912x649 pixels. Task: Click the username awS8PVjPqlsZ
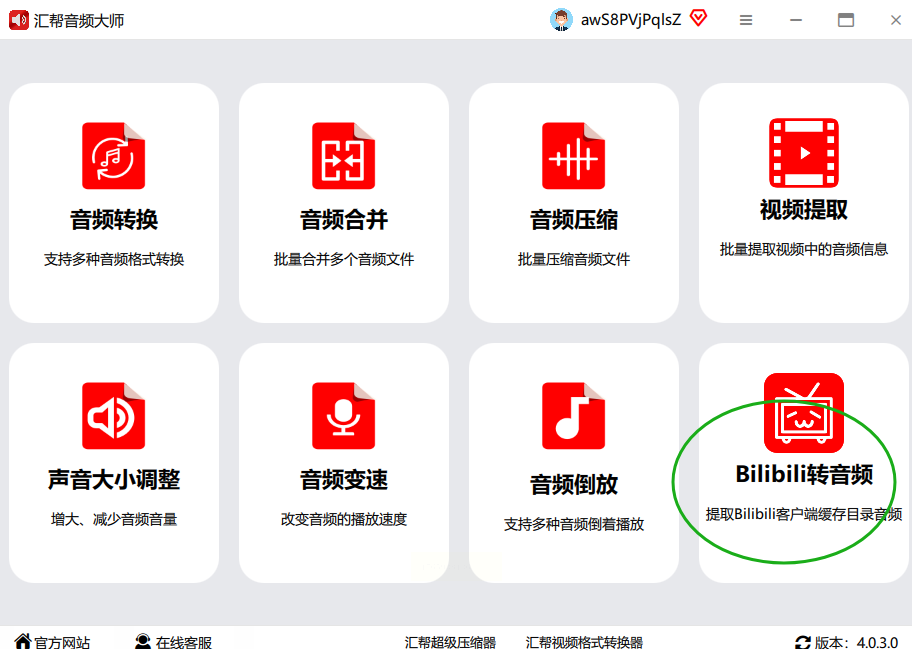coord(631,20)
